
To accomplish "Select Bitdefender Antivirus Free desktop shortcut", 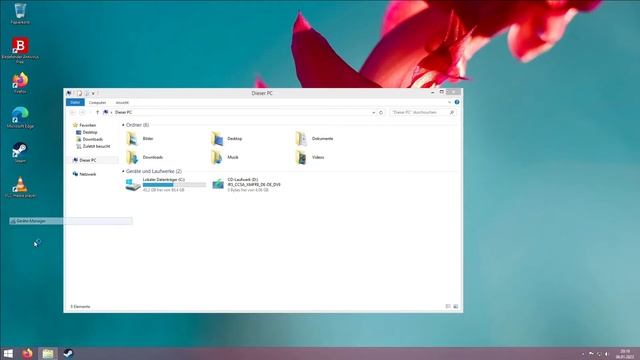I will coord(20,50).
